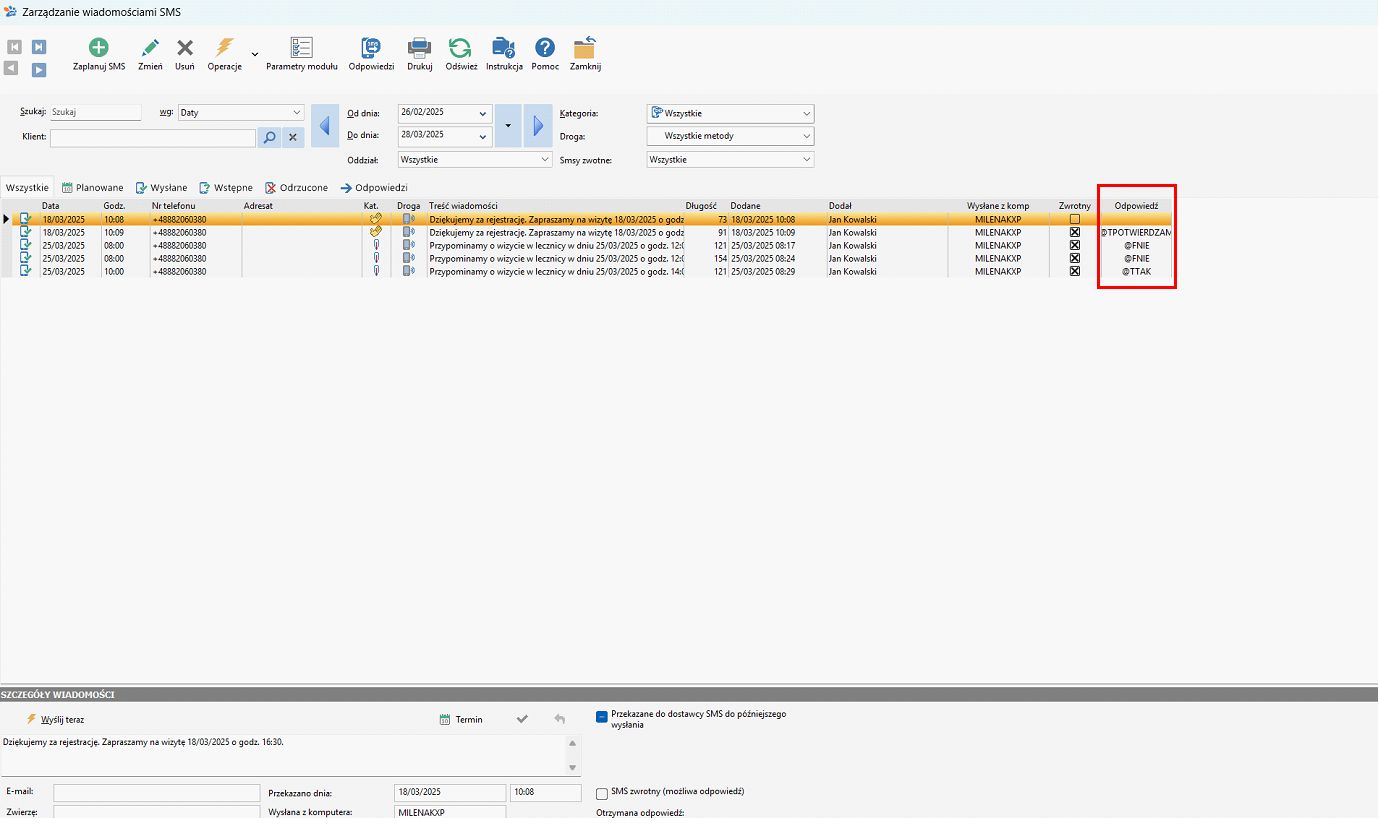Switch to the Planowane tab
1379x839 pixels.
click(x=93, y=187)
